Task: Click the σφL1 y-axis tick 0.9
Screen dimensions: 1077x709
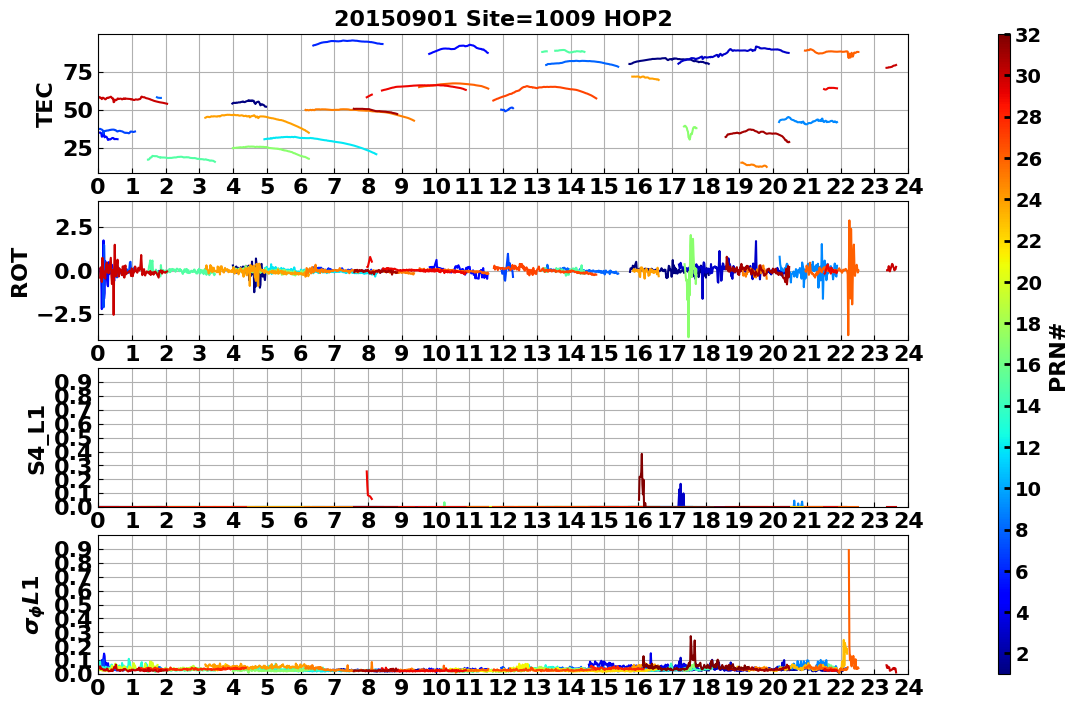Action: pos(73,549)
